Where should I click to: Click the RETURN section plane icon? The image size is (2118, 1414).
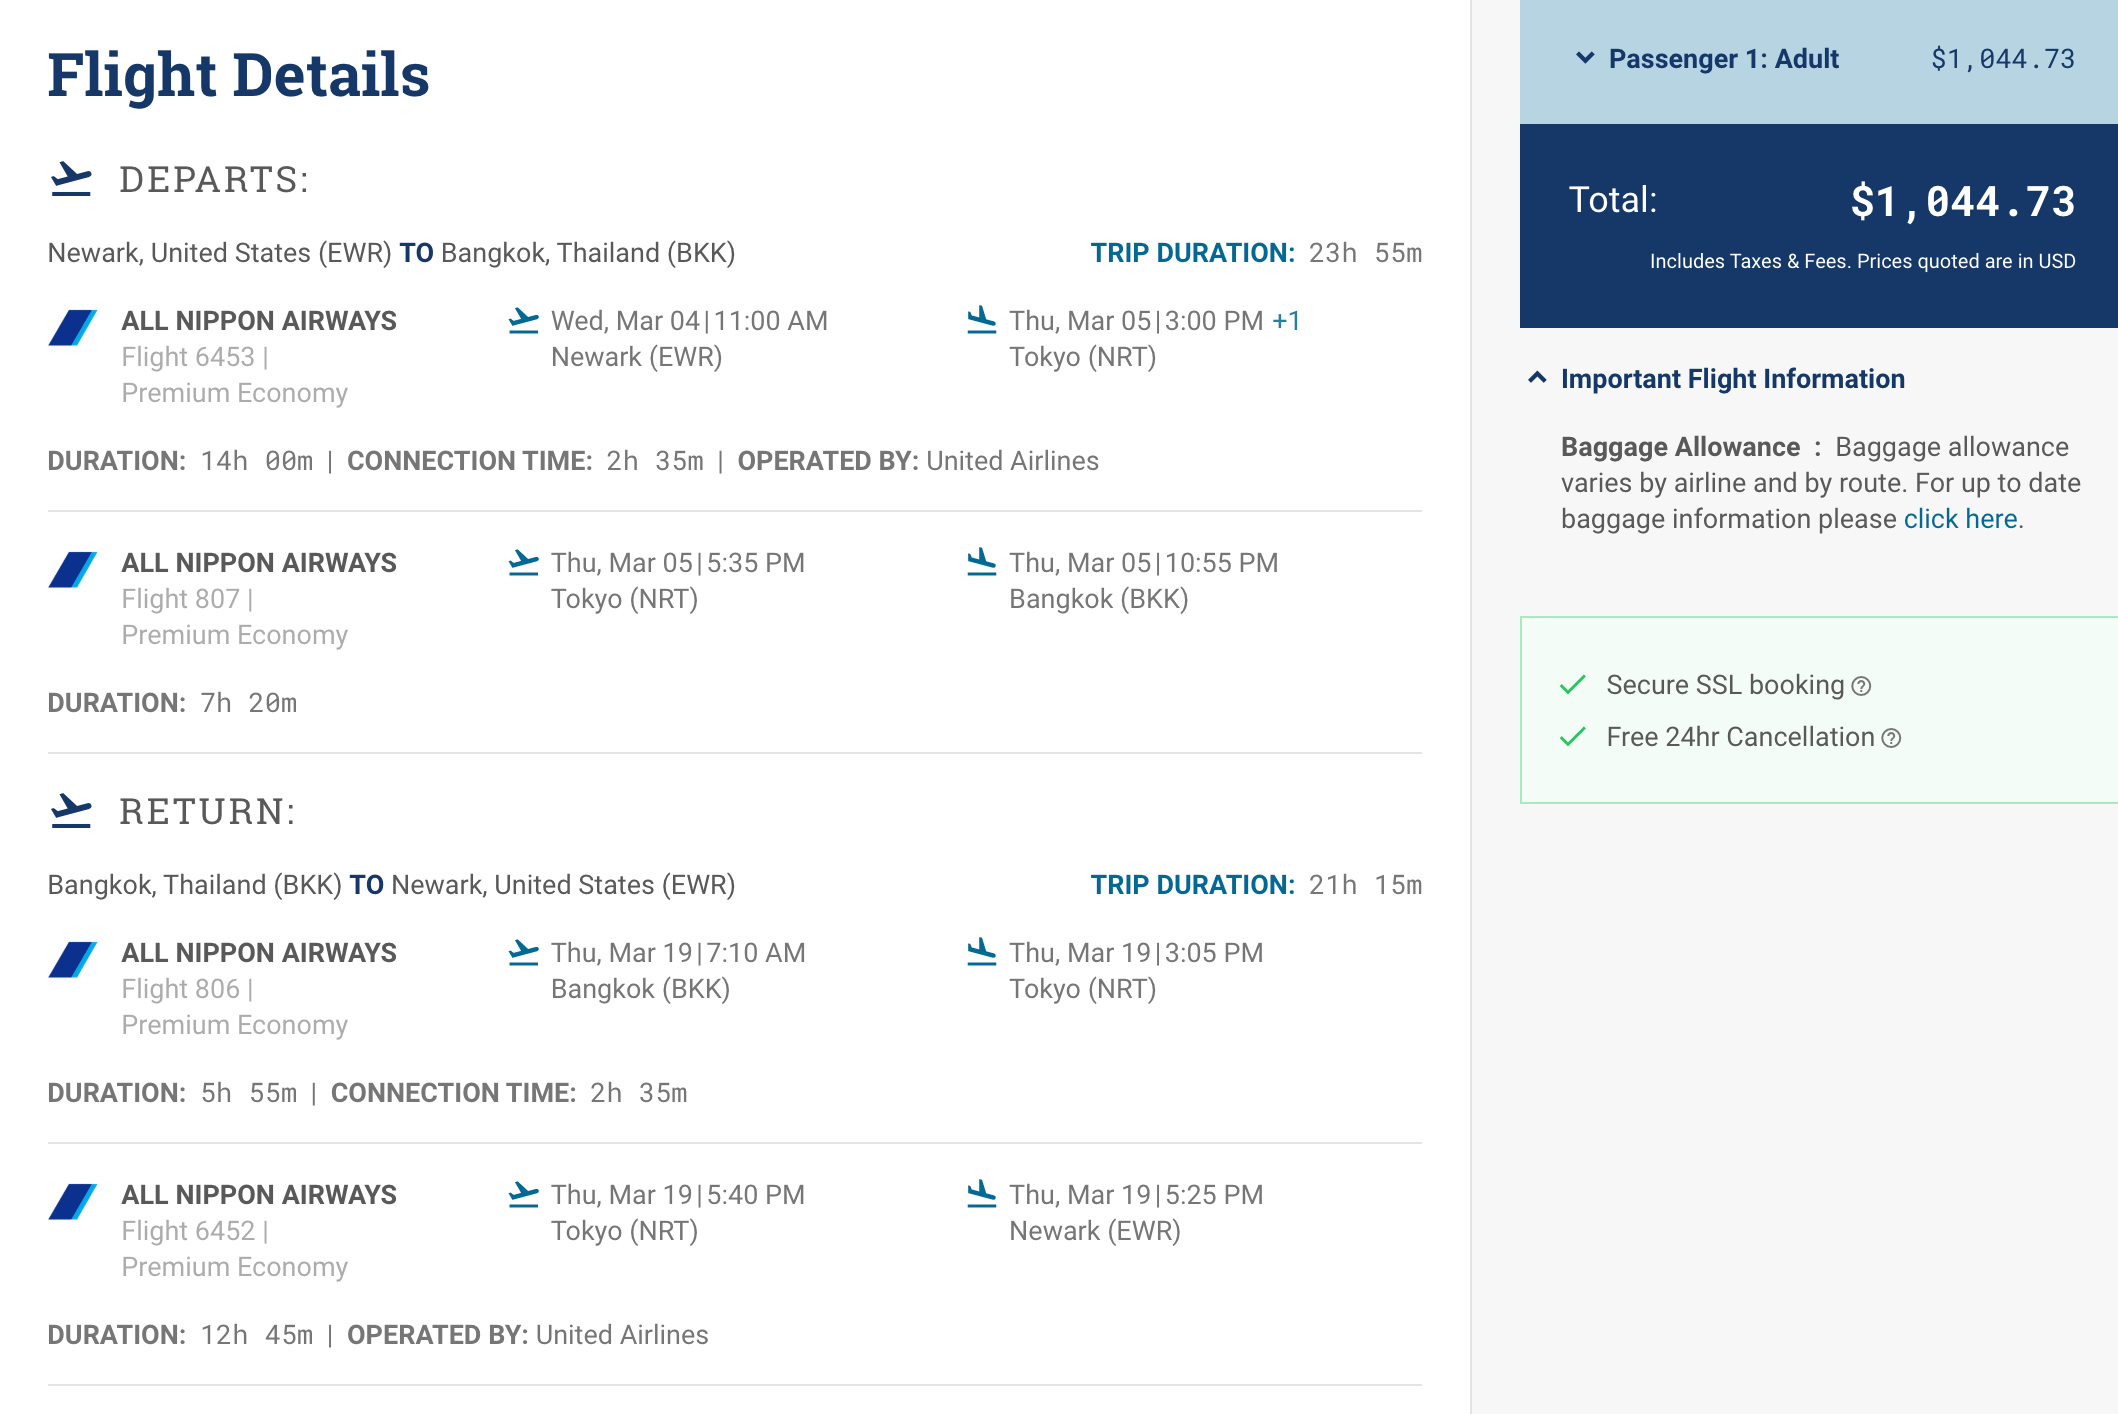pos(71,811)
